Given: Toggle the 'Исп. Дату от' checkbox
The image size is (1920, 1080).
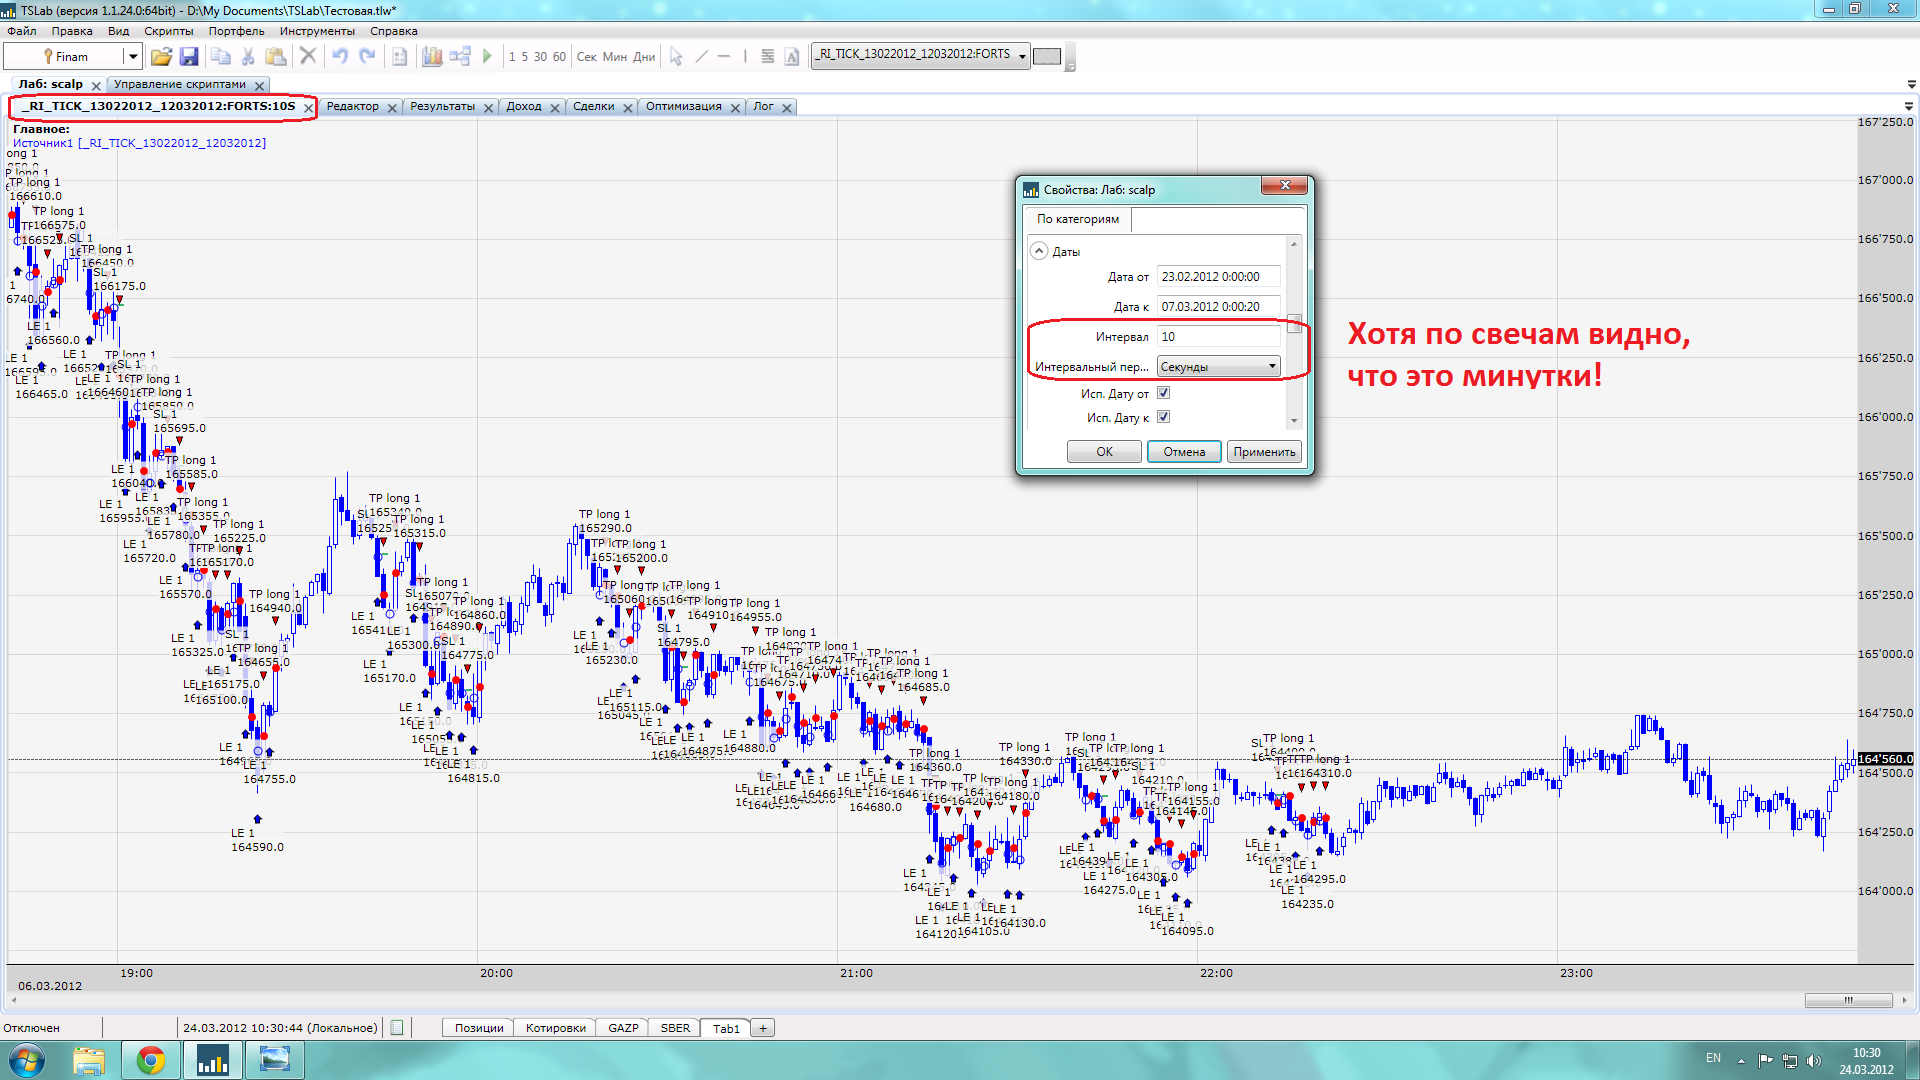Looking at the screenshot, I should (x=1163, y=393).
